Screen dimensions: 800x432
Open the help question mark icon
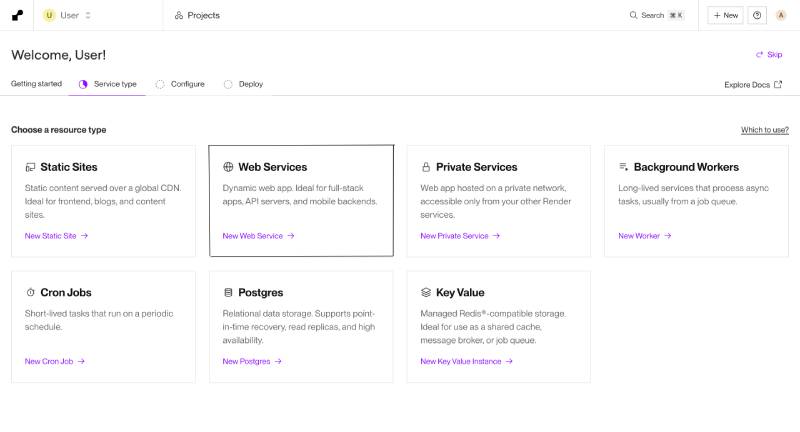point(757,15)
